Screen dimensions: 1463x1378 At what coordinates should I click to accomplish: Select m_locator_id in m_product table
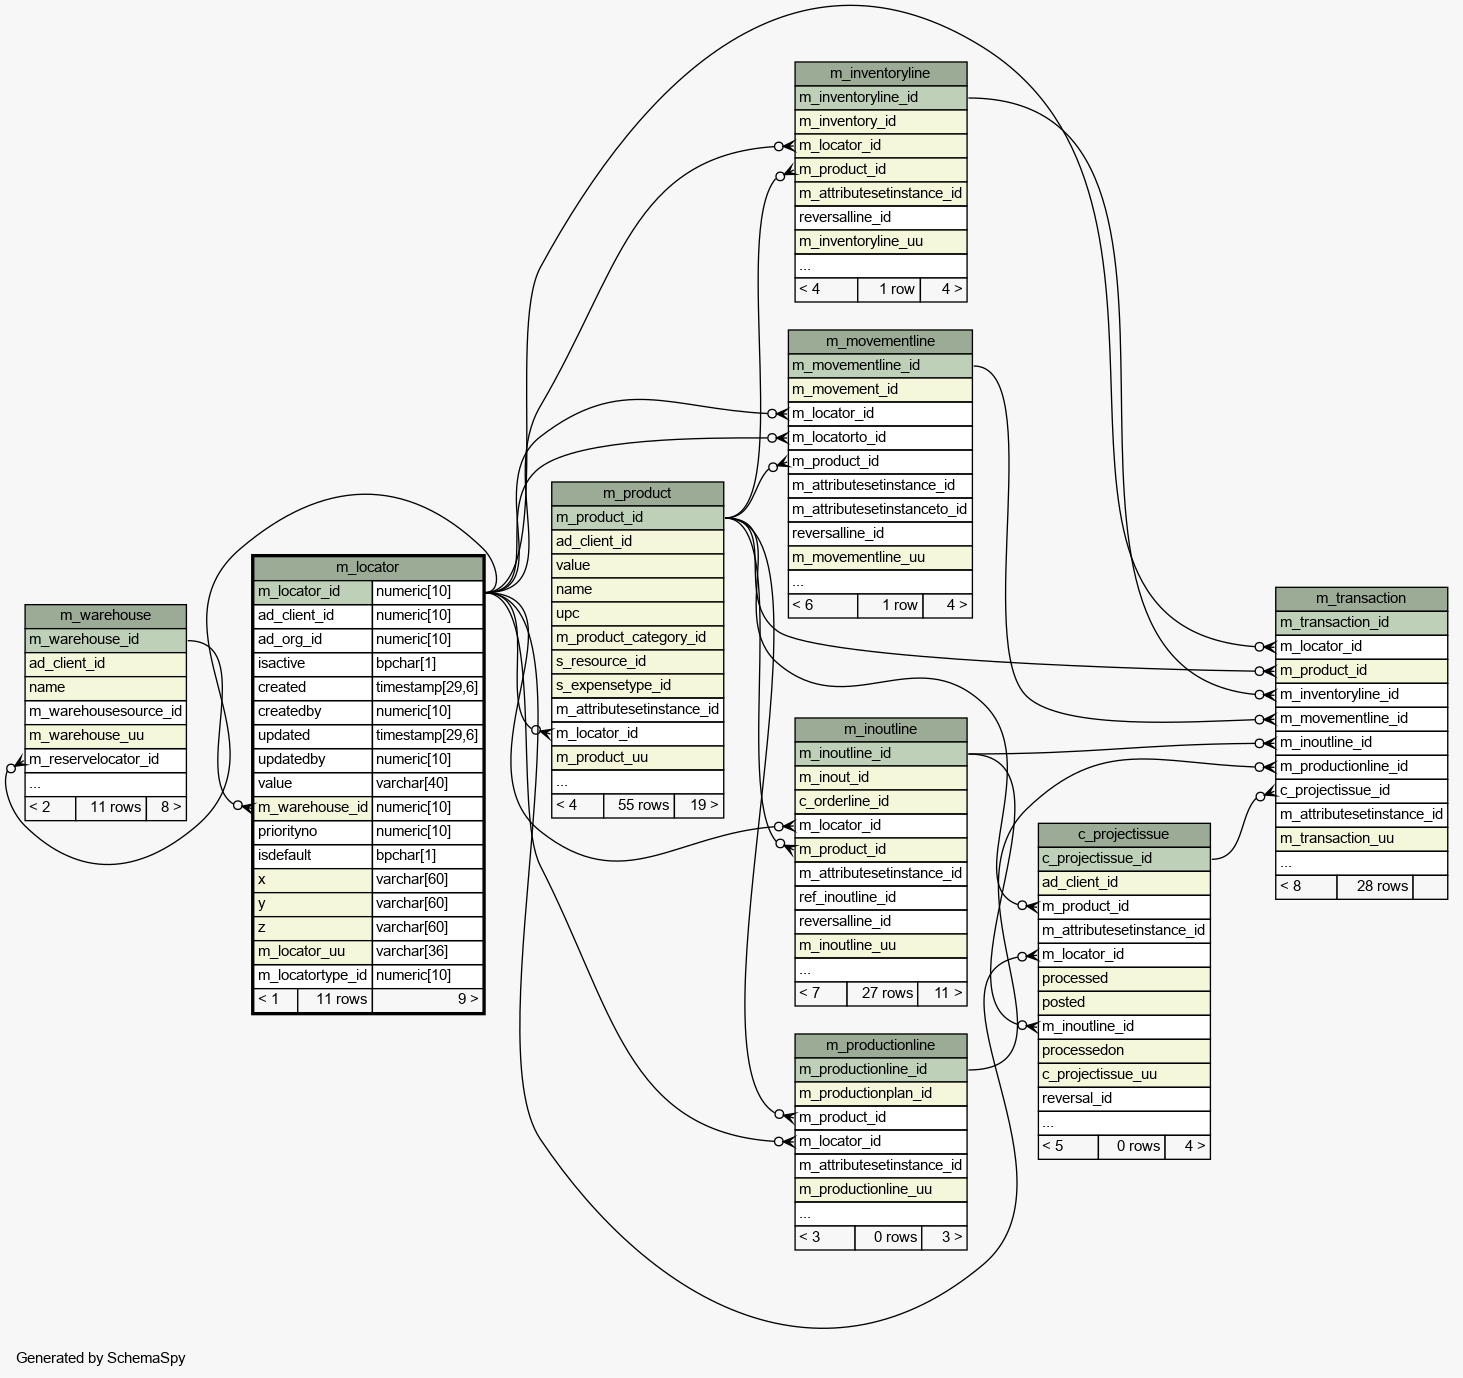tap(637, 733)
